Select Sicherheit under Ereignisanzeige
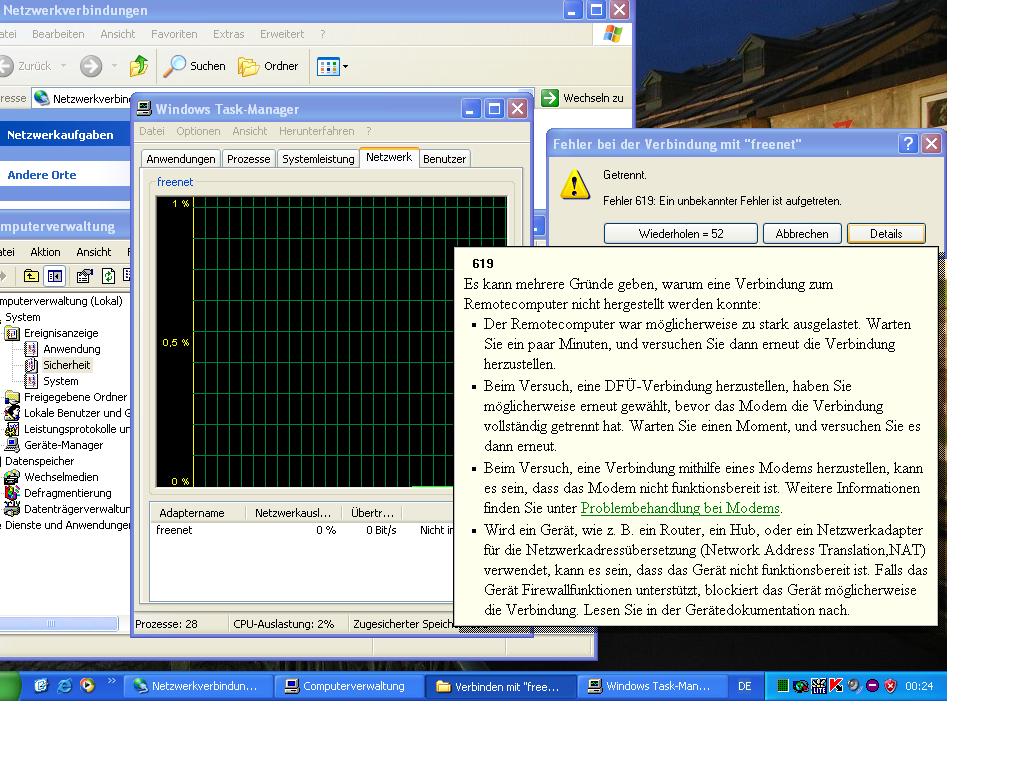 tap(66, 365)
